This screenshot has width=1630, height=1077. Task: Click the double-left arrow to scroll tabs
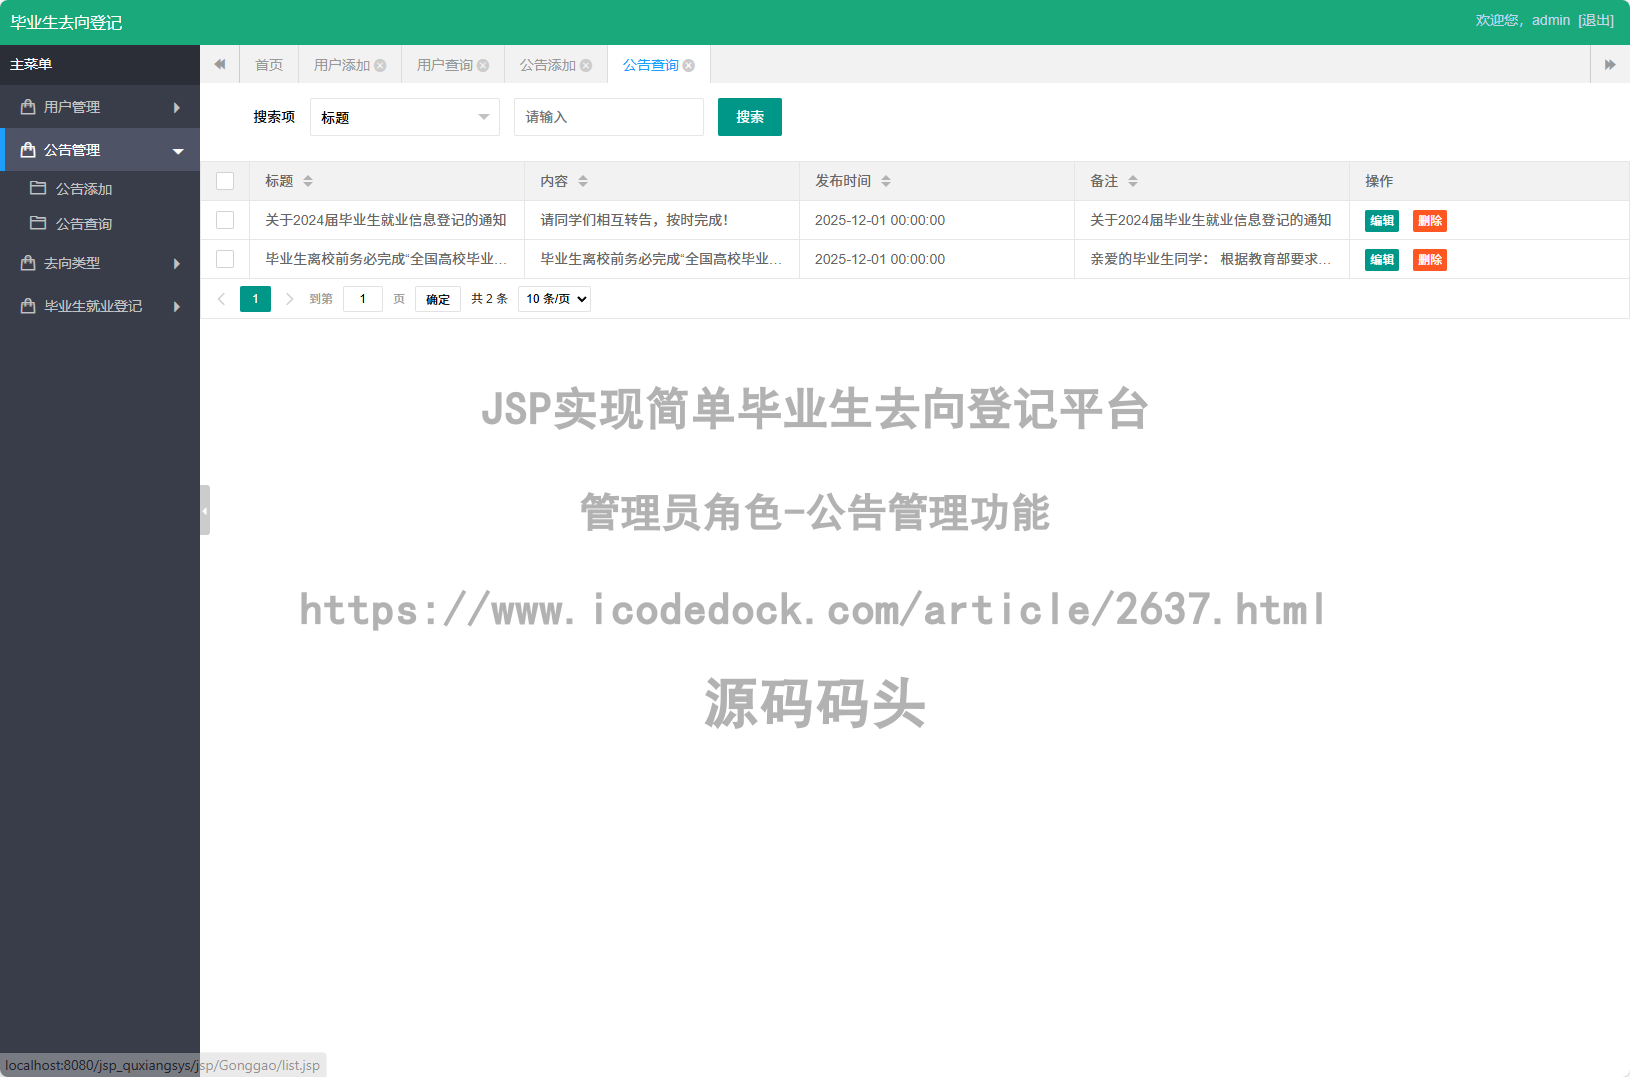coord(220,64)
